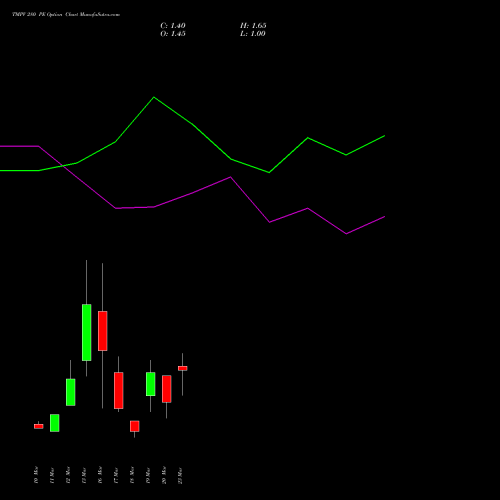Click the peak of the green indicator line
This screenshot has width=500, height=500.
(154, 97)
